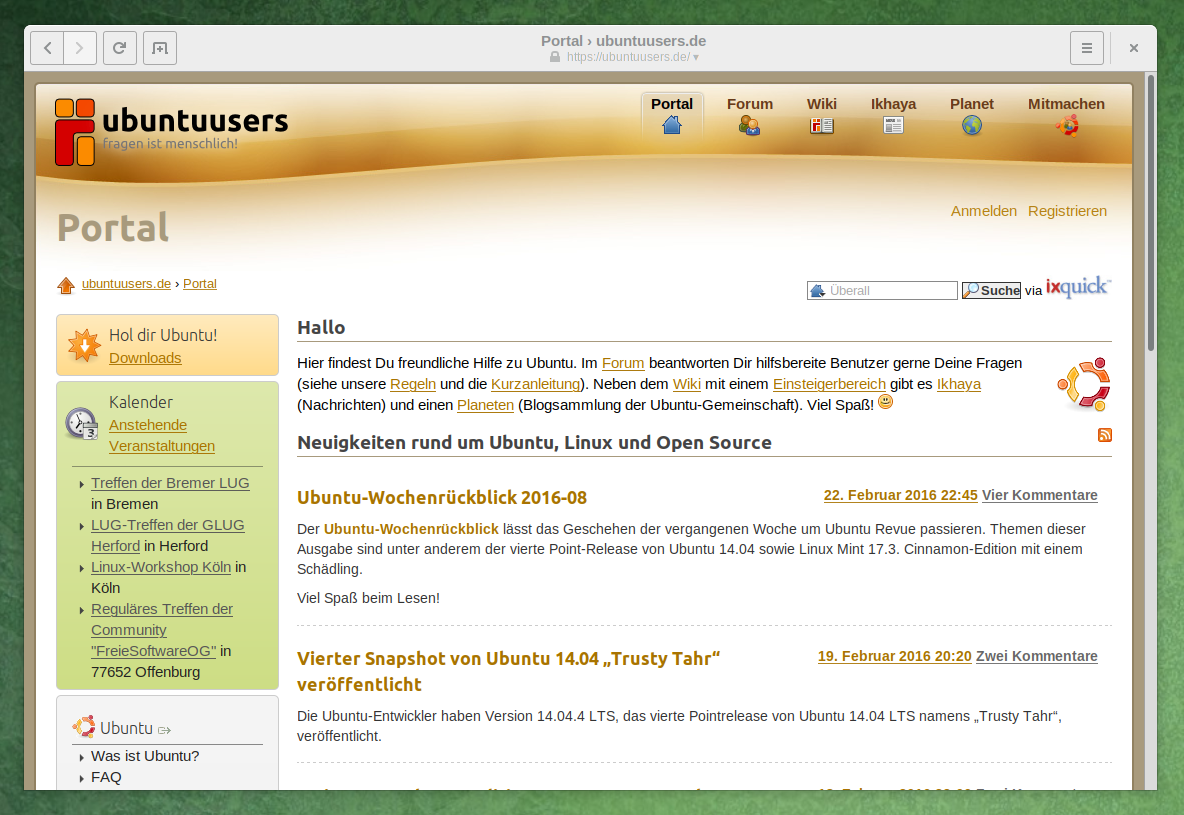The image size is (1184, 815).
Task: Open the FAQ sidebar item
Action: coord(106,777)
